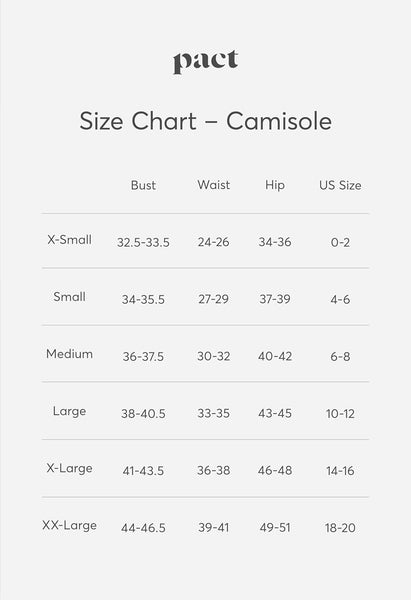Screen dimensions: 411x600
Task: Select the Size Chart – Camisole title
Action: [206, 121]
